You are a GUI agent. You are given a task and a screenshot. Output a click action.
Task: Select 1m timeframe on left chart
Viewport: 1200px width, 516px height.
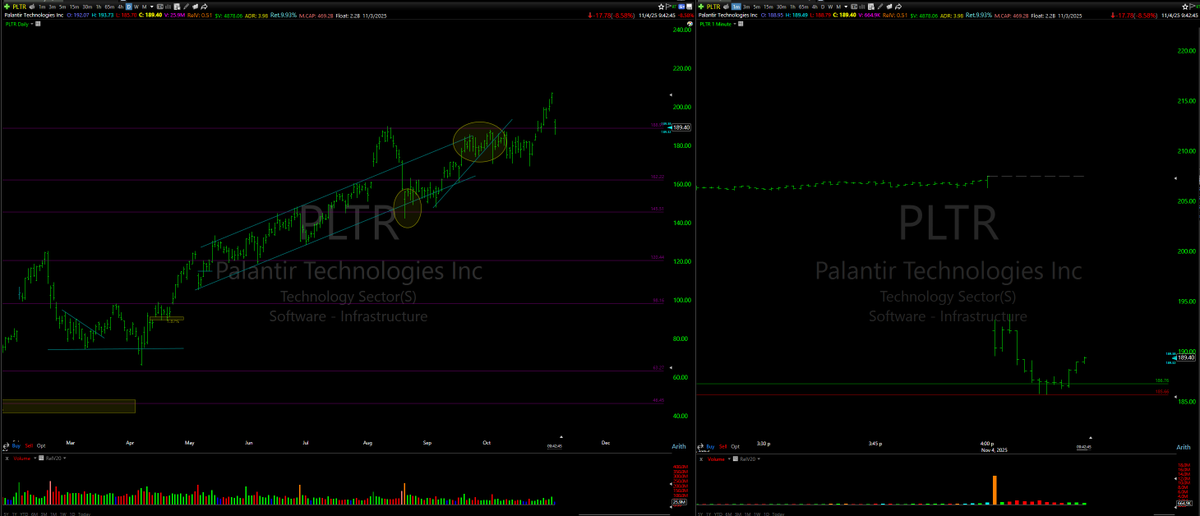coord(42,6)
